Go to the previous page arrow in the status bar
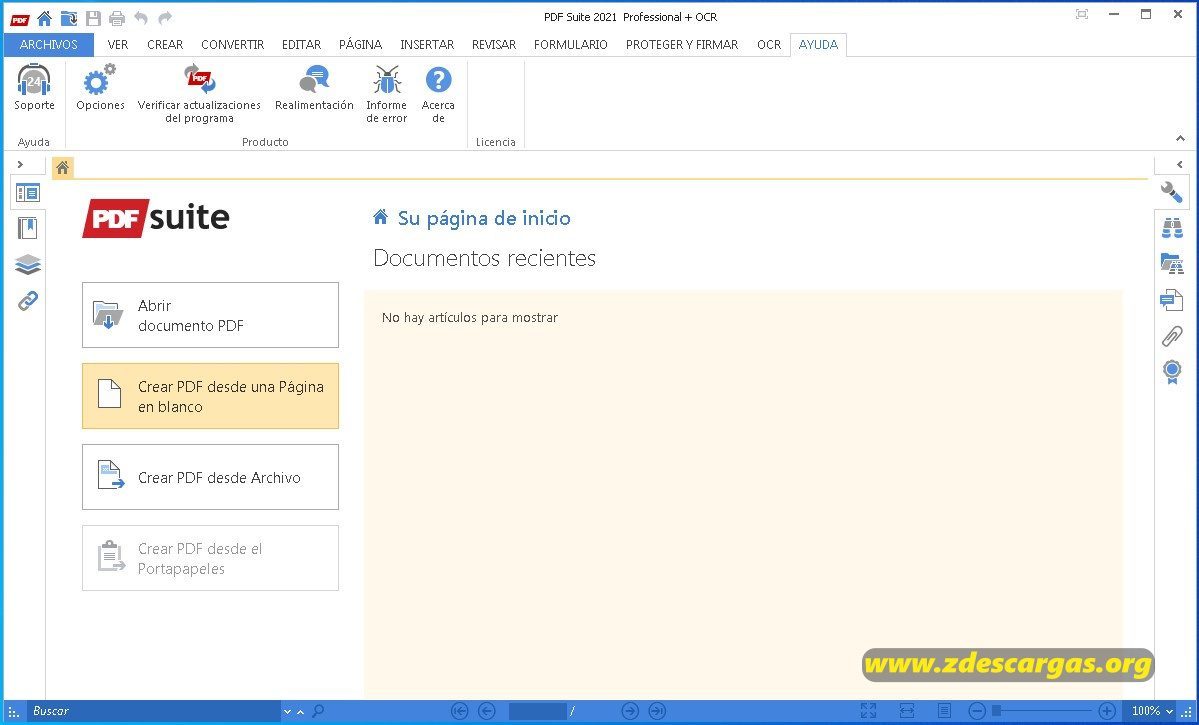The width and height of the screenshot is (1199, 725). point(486,711)
